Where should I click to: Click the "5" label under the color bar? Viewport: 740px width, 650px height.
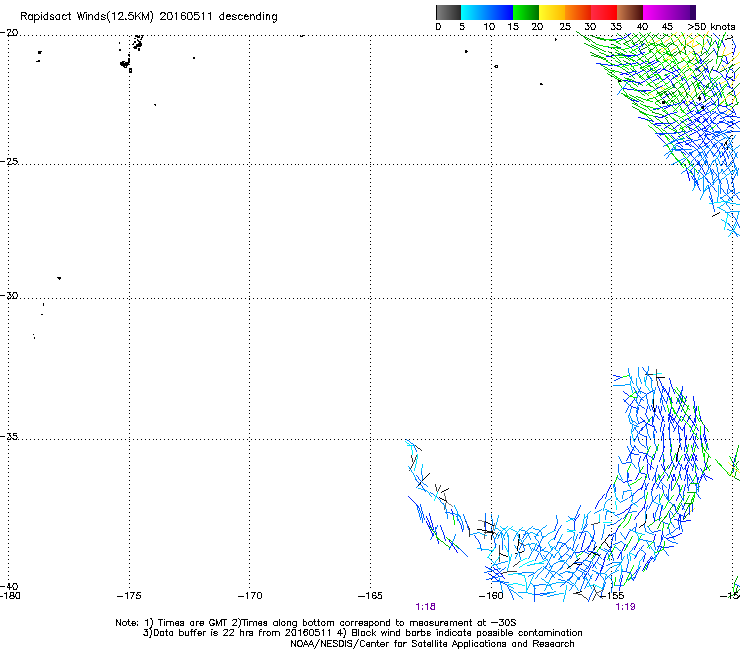click(462, 27)
